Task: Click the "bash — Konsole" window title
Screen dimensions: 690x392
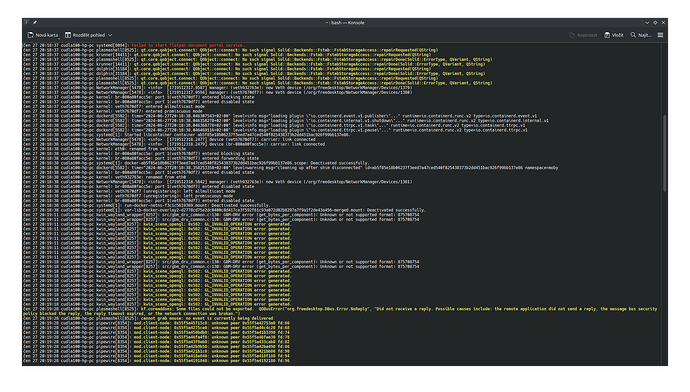Action: click(347, 22)
